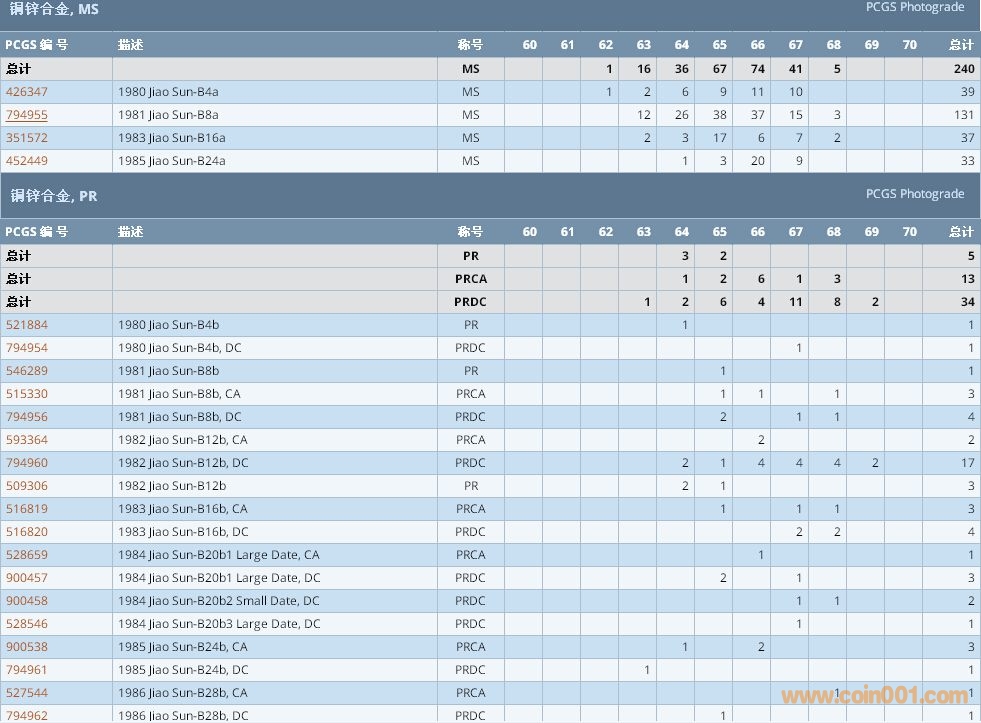The image size is (981, 723).
Task: Open coin entry 452449
Action: pos(27,161)
